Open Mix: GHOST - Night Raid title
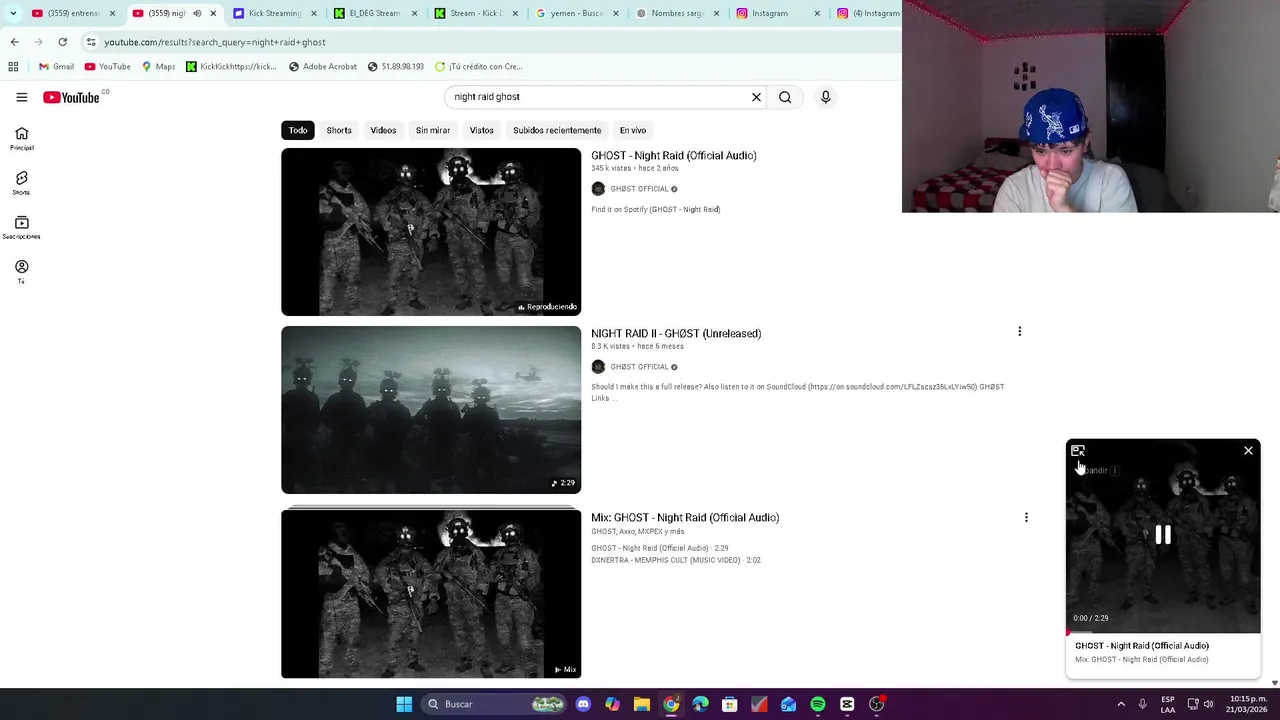The image size is (1280, 720). coord(685,518)
